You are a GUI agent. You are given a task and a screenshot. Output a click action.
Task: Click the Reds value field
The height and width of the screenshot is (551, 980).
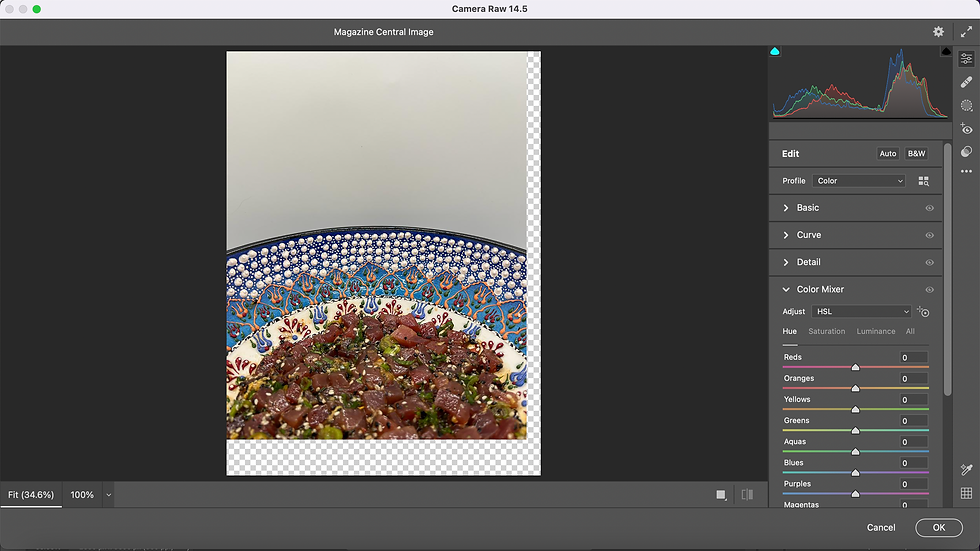pyautogui.click(x=914, y=357)
